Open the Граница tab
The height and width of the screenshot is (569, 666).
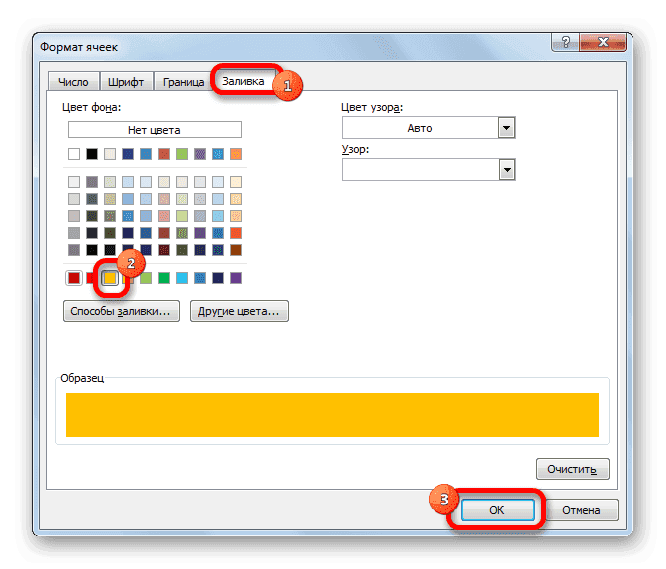tap(183, 82)
